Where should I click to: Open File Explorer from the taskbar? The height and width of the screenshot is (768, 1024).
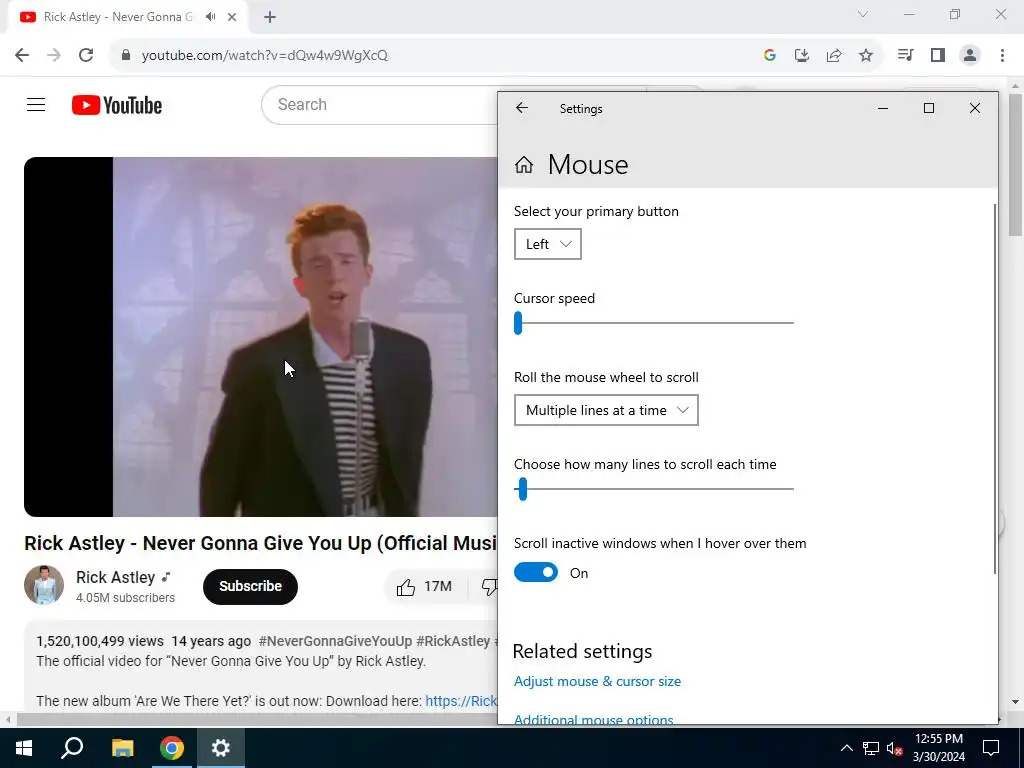click(x=122, y=748)
